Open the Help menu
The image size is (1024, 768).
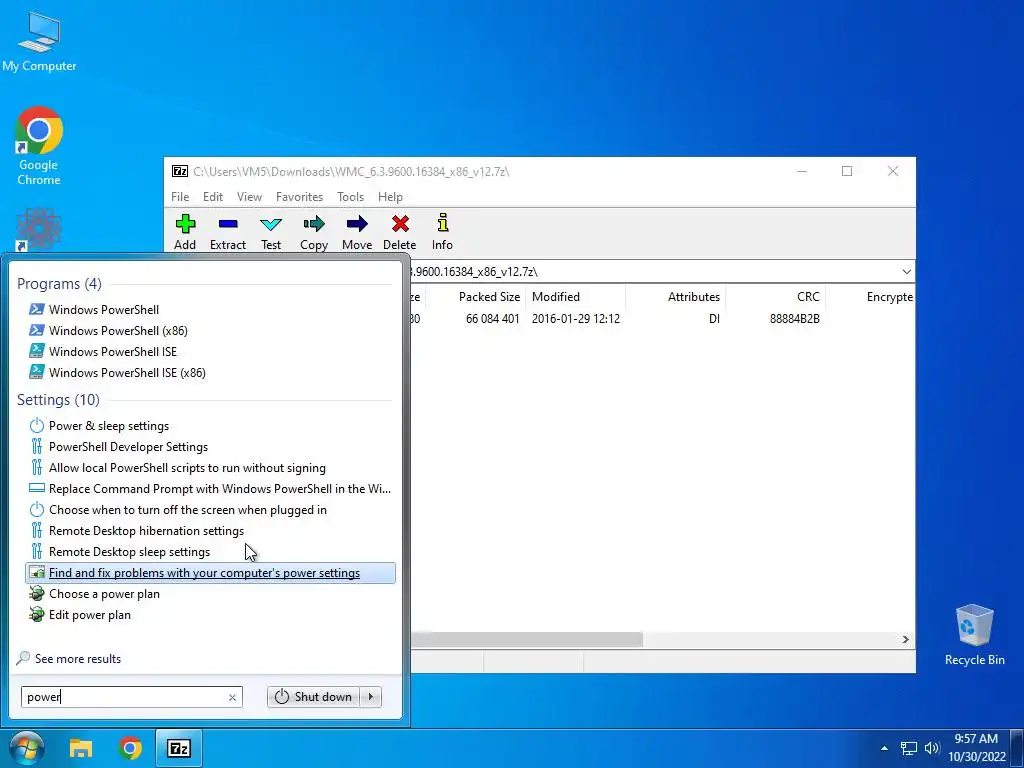[390, 197]
